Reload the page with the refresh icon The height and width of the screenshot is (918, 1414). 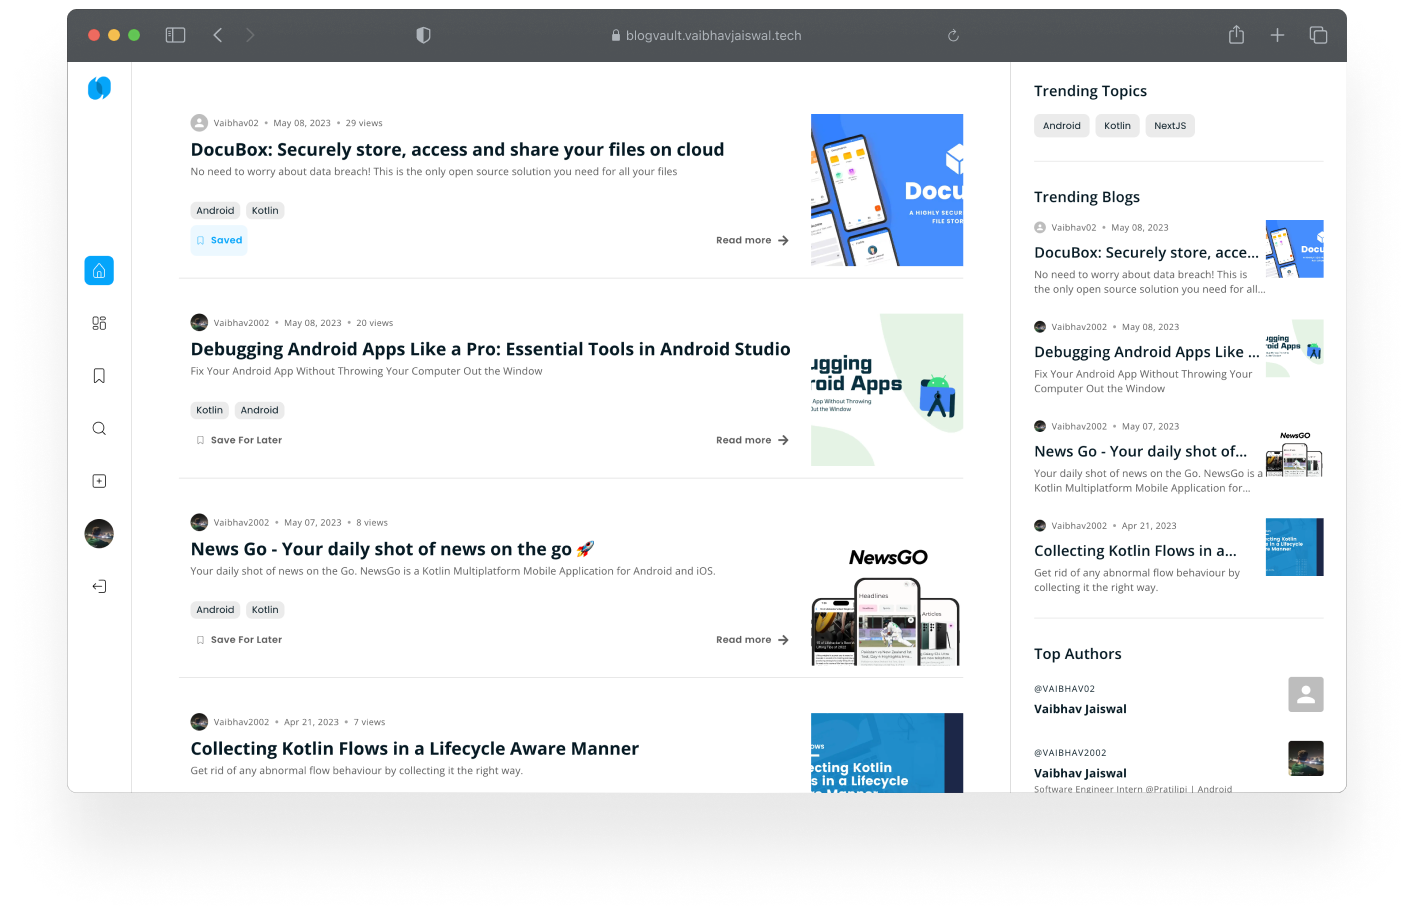pyautogui.click(x=953, y=35)
